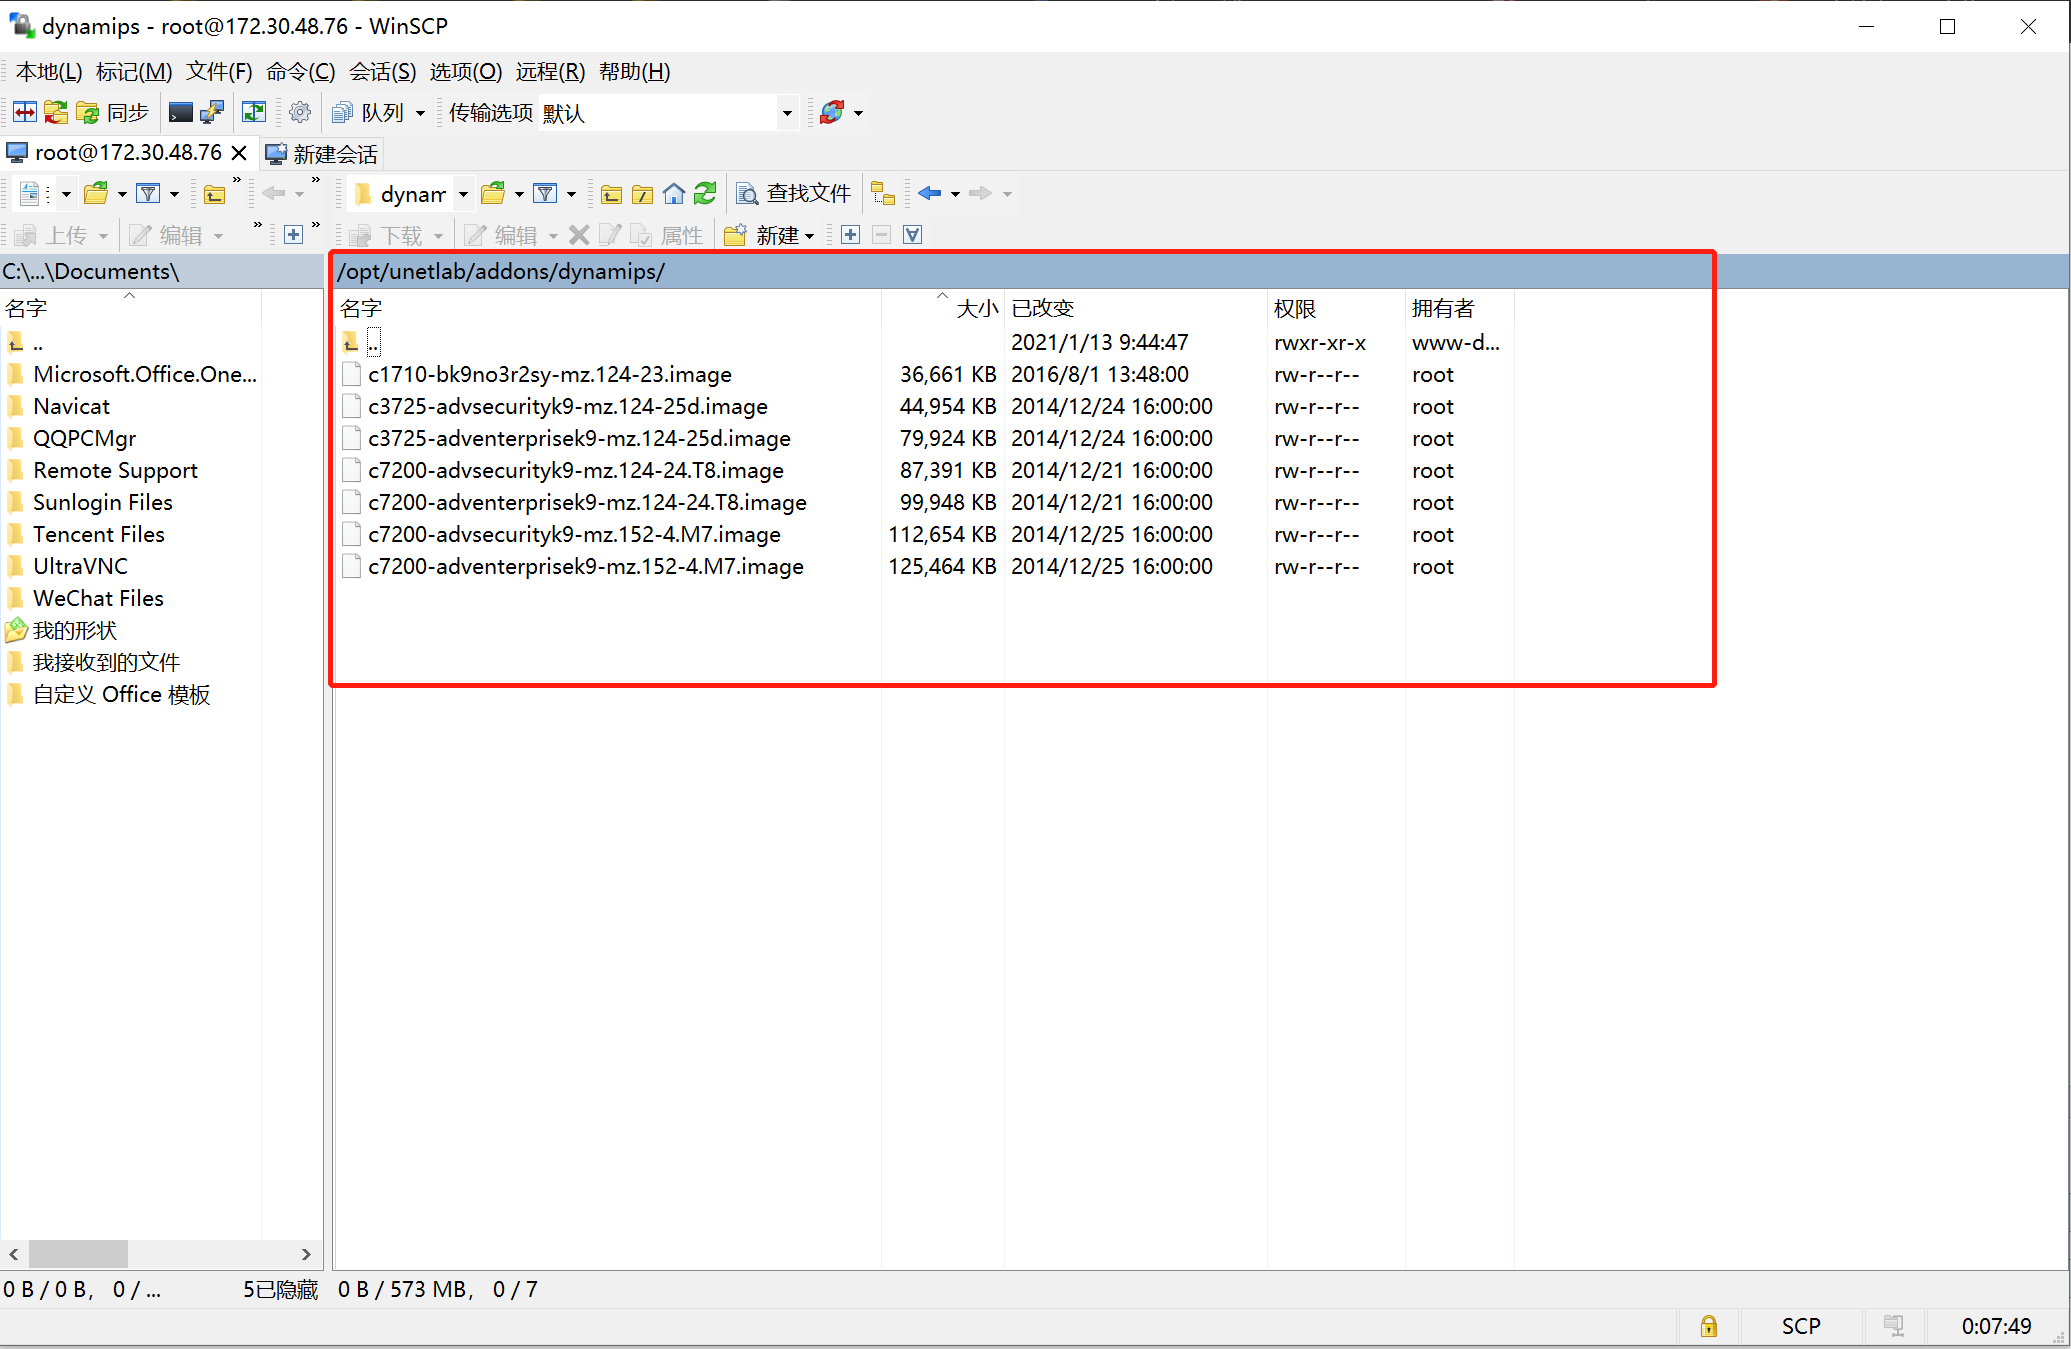Click blue back arrow in remote toolbar
2071x1349 pixels.
[x=930, y=193]
